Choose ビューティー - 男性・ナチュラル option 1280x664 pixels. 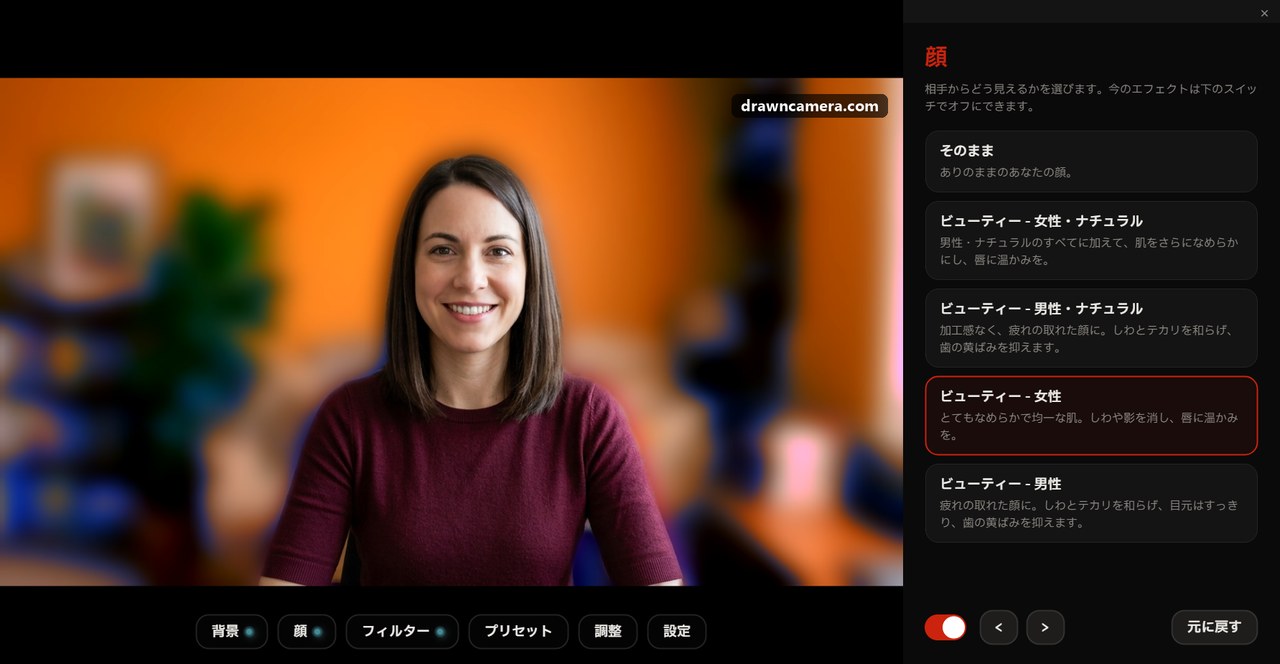coord(1091,328)
